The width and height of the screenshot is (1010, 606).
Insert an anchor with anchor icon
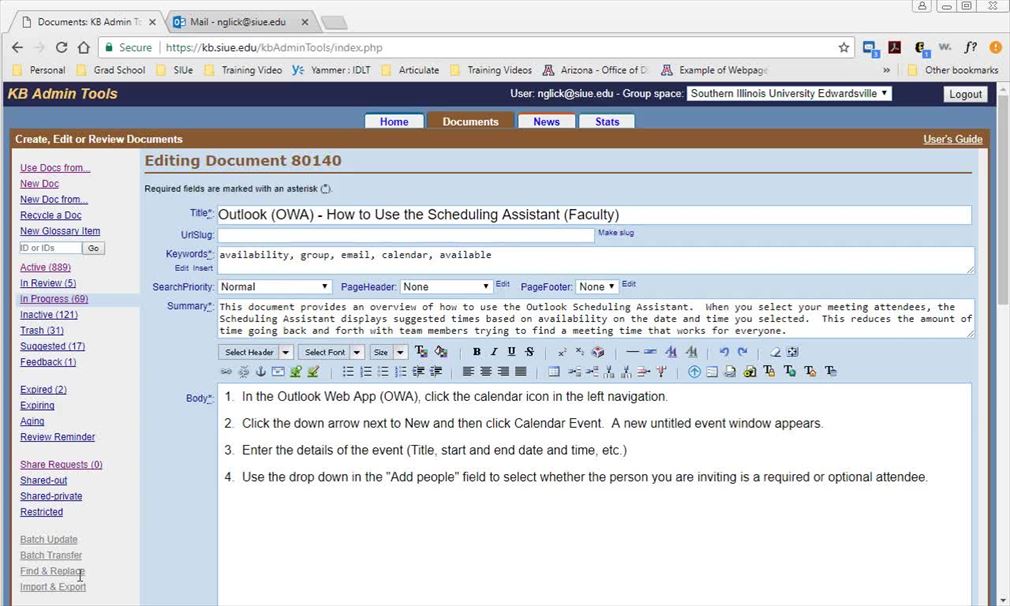coord(261,372)
